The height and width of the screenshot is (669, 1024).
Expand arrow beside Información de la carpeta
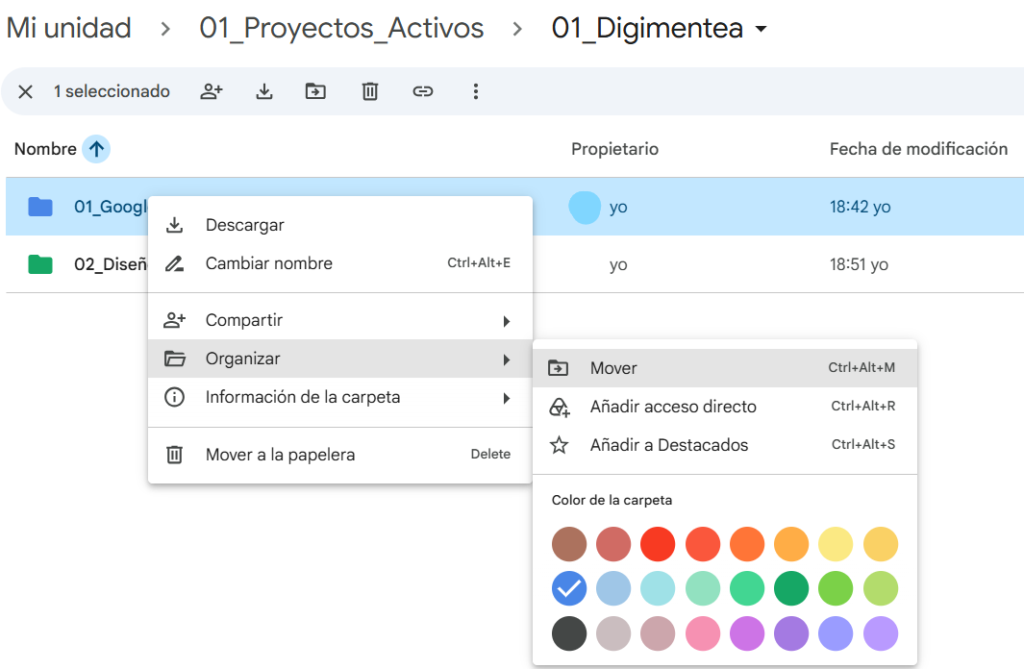point(506,398)
